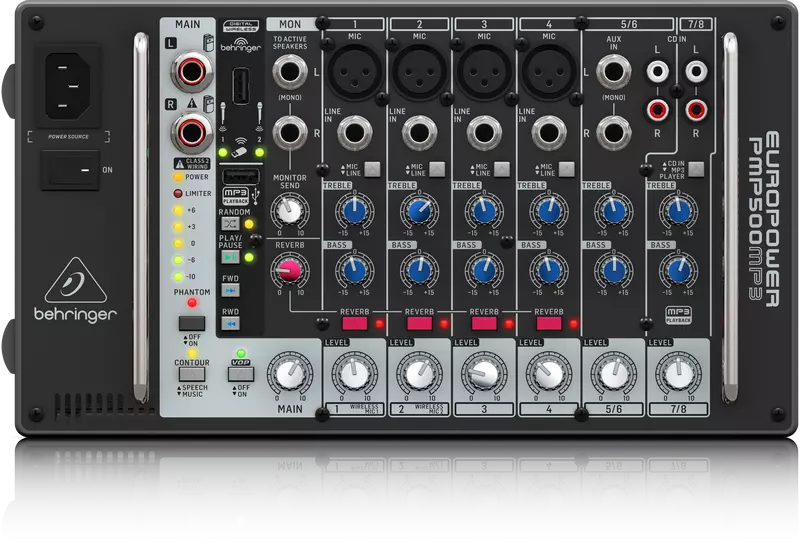Screen dimensions: 800x546
Task: Click the AUX IN L jack
Action: pos(614,72)
